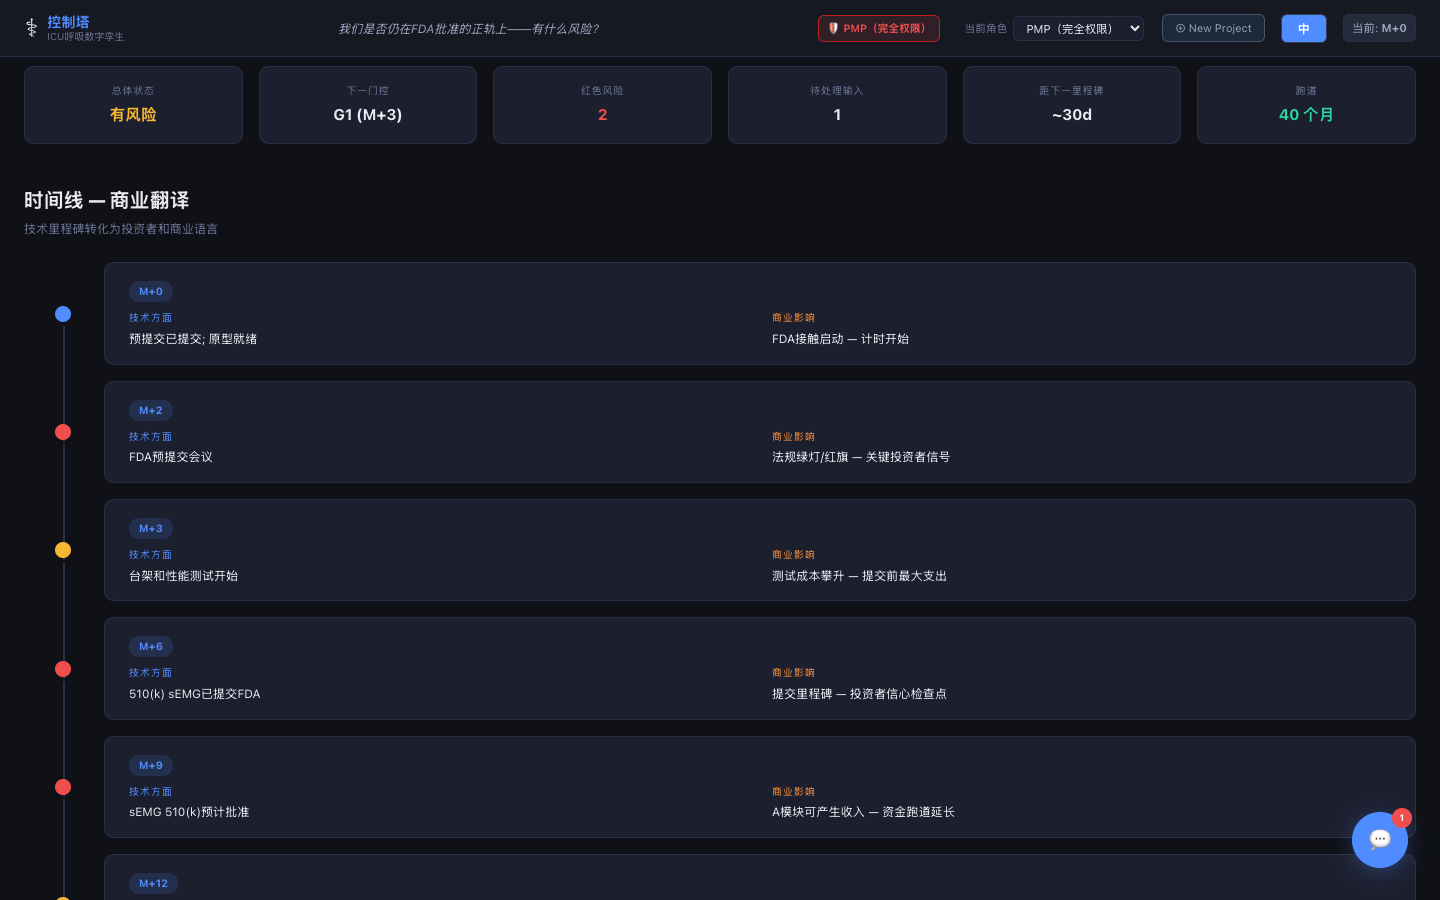This screenshot has width=1440, height=900.
Task: Click the red timeline dot for M+2
Action: click(63, 432)
